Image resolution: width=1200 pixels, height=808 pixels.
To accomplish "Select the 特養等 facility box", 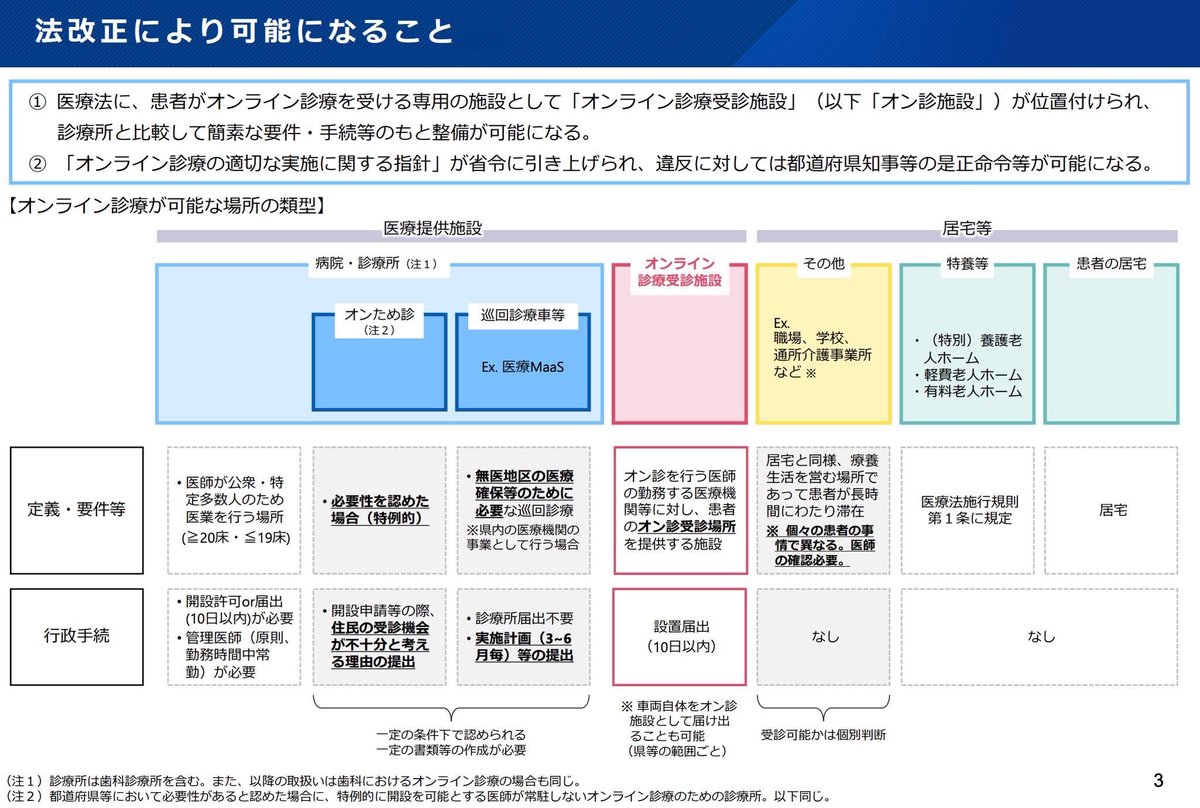I will (x=967, y=345).
